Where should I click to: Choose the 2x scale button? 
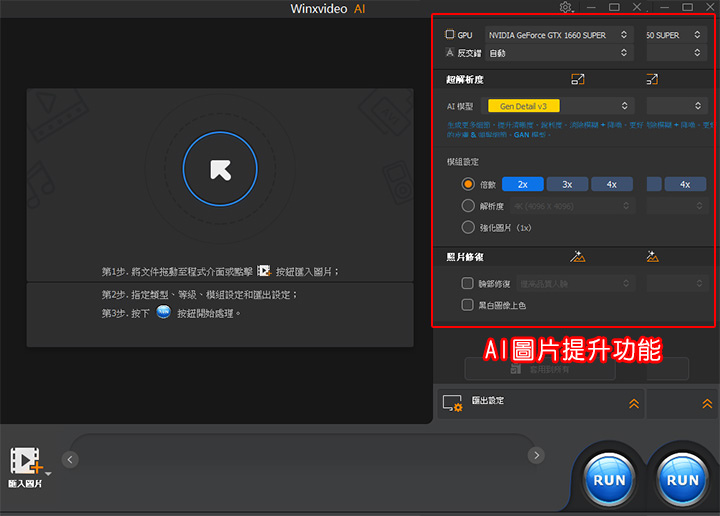[523, 184]
